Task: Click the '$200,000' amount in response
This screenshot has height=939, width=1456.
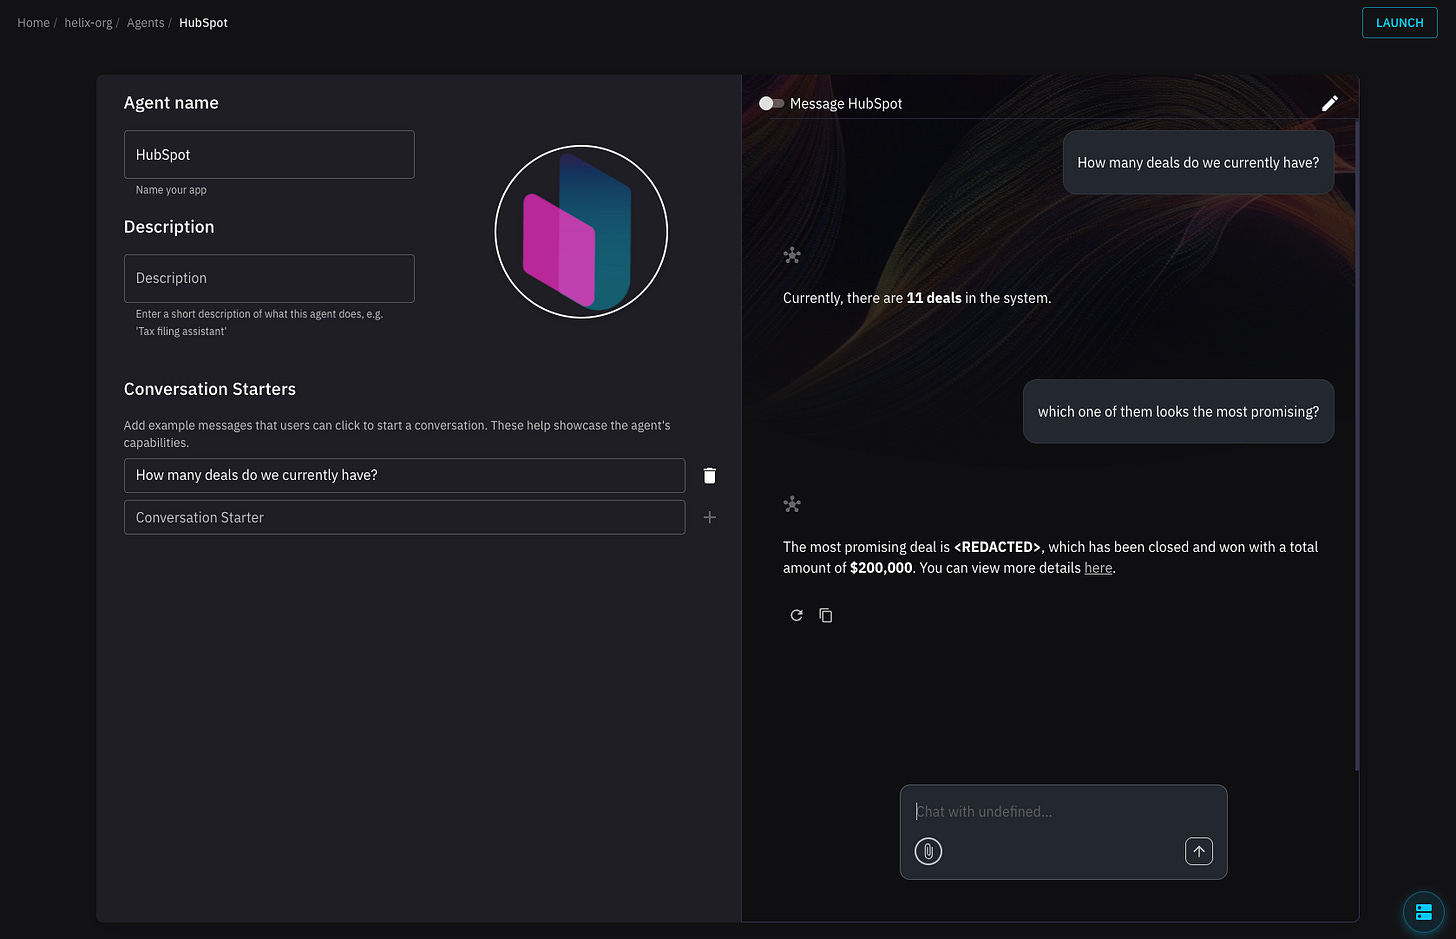Action: click(x=881, y=568)
